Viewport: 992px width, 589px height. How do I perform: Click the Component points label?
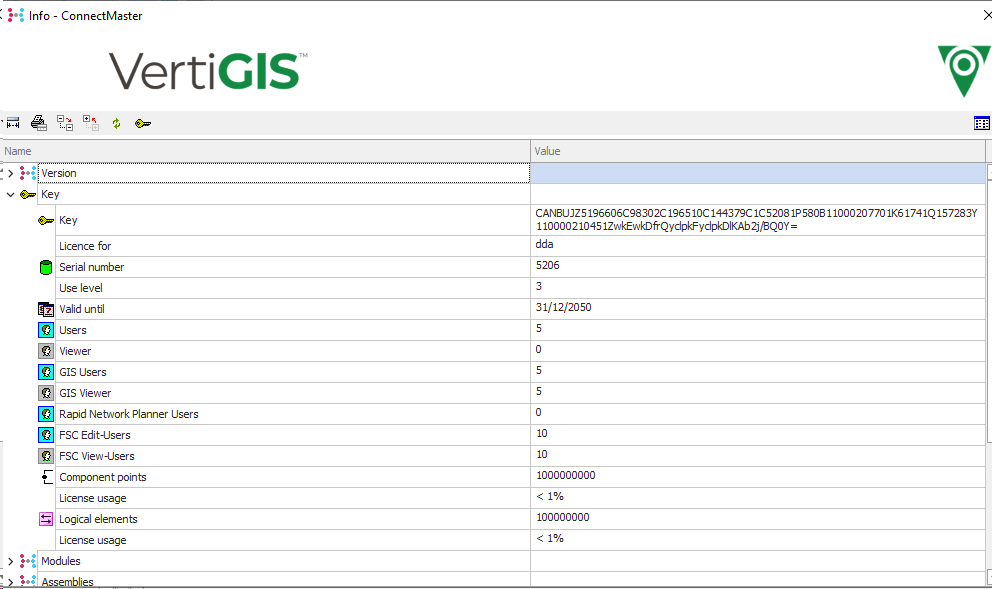(102, 477)
